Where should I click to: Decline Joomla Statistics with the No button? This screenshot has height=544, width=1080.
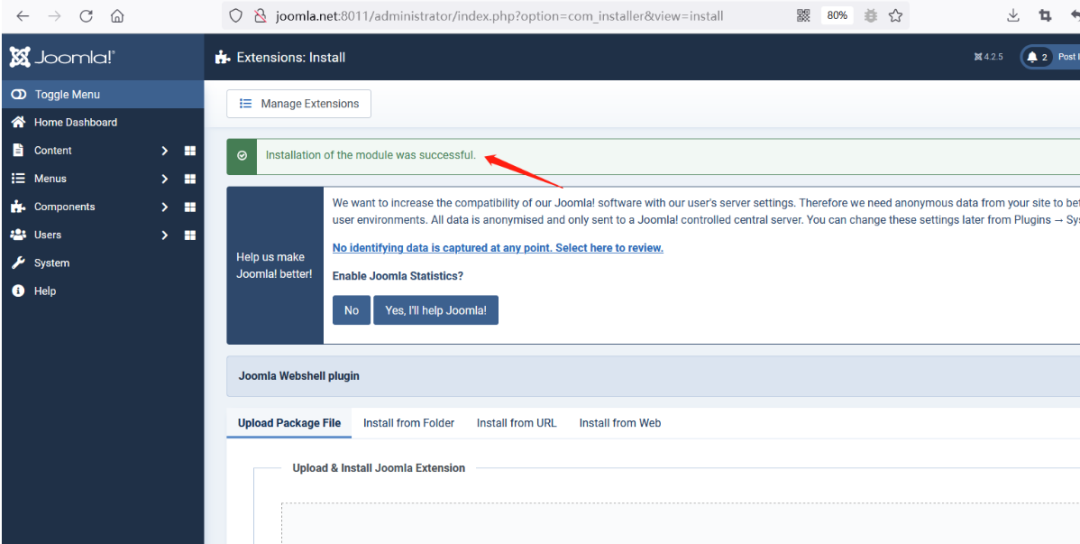pyautogui.click(x=351, y=311)
